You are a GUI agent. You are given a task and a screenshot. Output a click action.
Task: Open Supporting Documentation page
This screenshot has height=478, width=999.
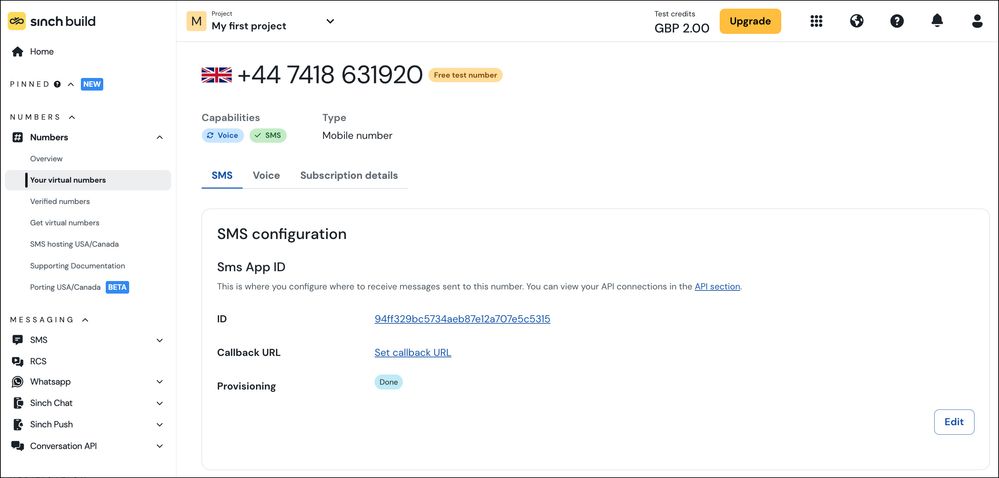tap(78, 266)
